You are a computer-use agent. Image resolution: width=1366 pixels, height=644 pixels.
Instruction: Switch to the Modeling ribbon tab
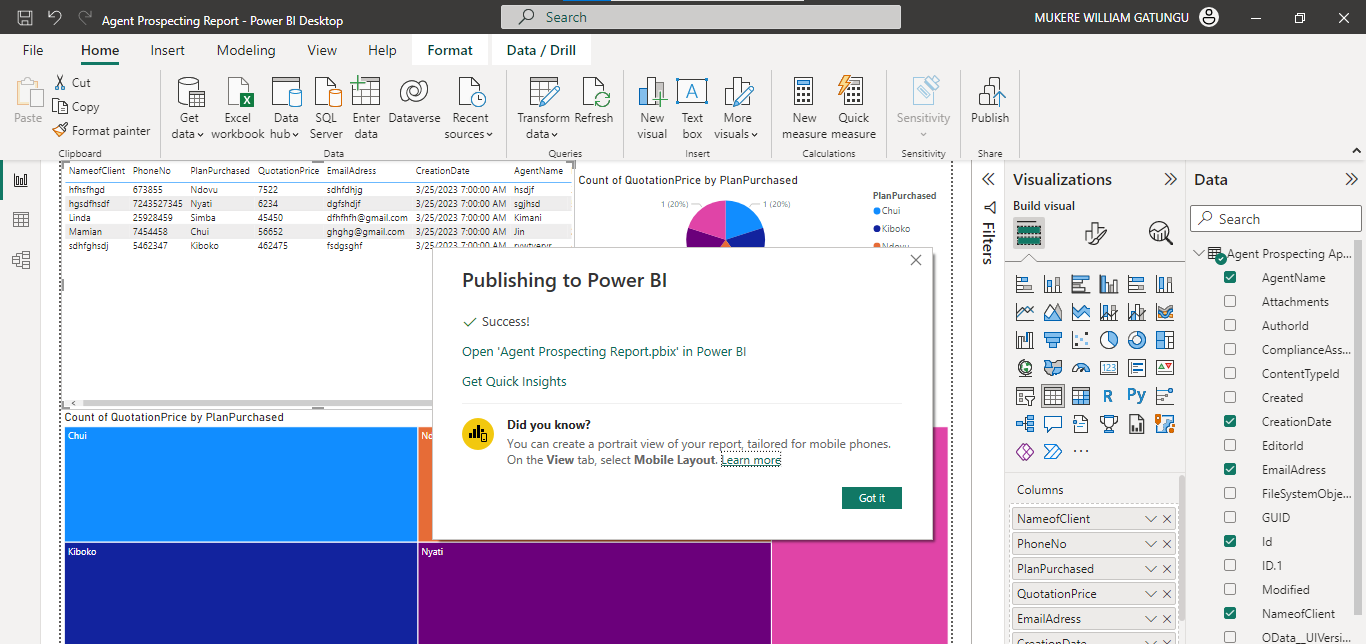[246, 50]
